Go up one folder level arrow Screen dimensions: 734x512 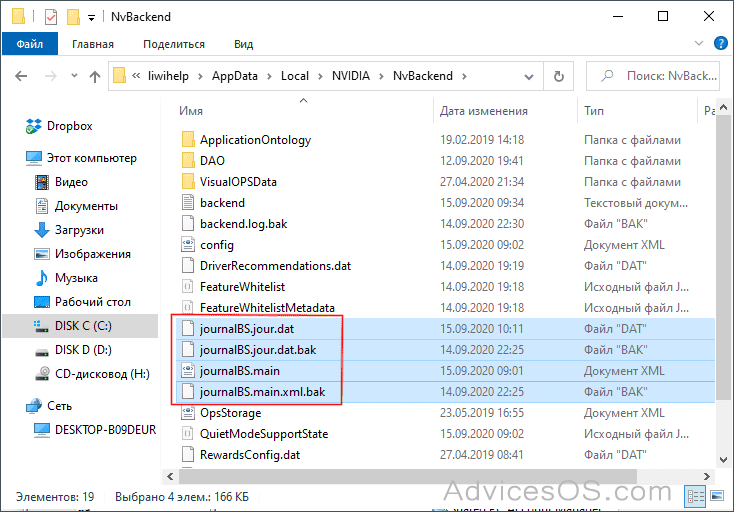click(x=95, y=76)
